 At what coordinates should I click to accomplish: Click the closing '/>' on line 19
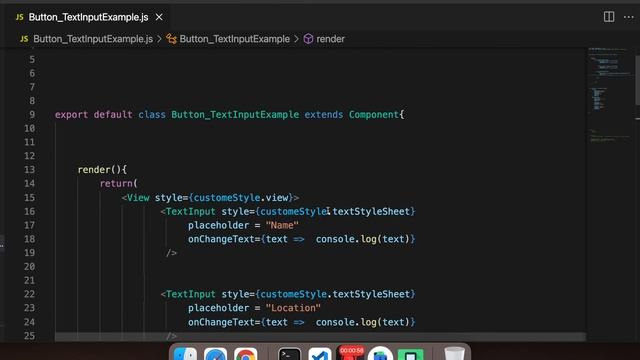pyautogui.click(x=171, y=253)
